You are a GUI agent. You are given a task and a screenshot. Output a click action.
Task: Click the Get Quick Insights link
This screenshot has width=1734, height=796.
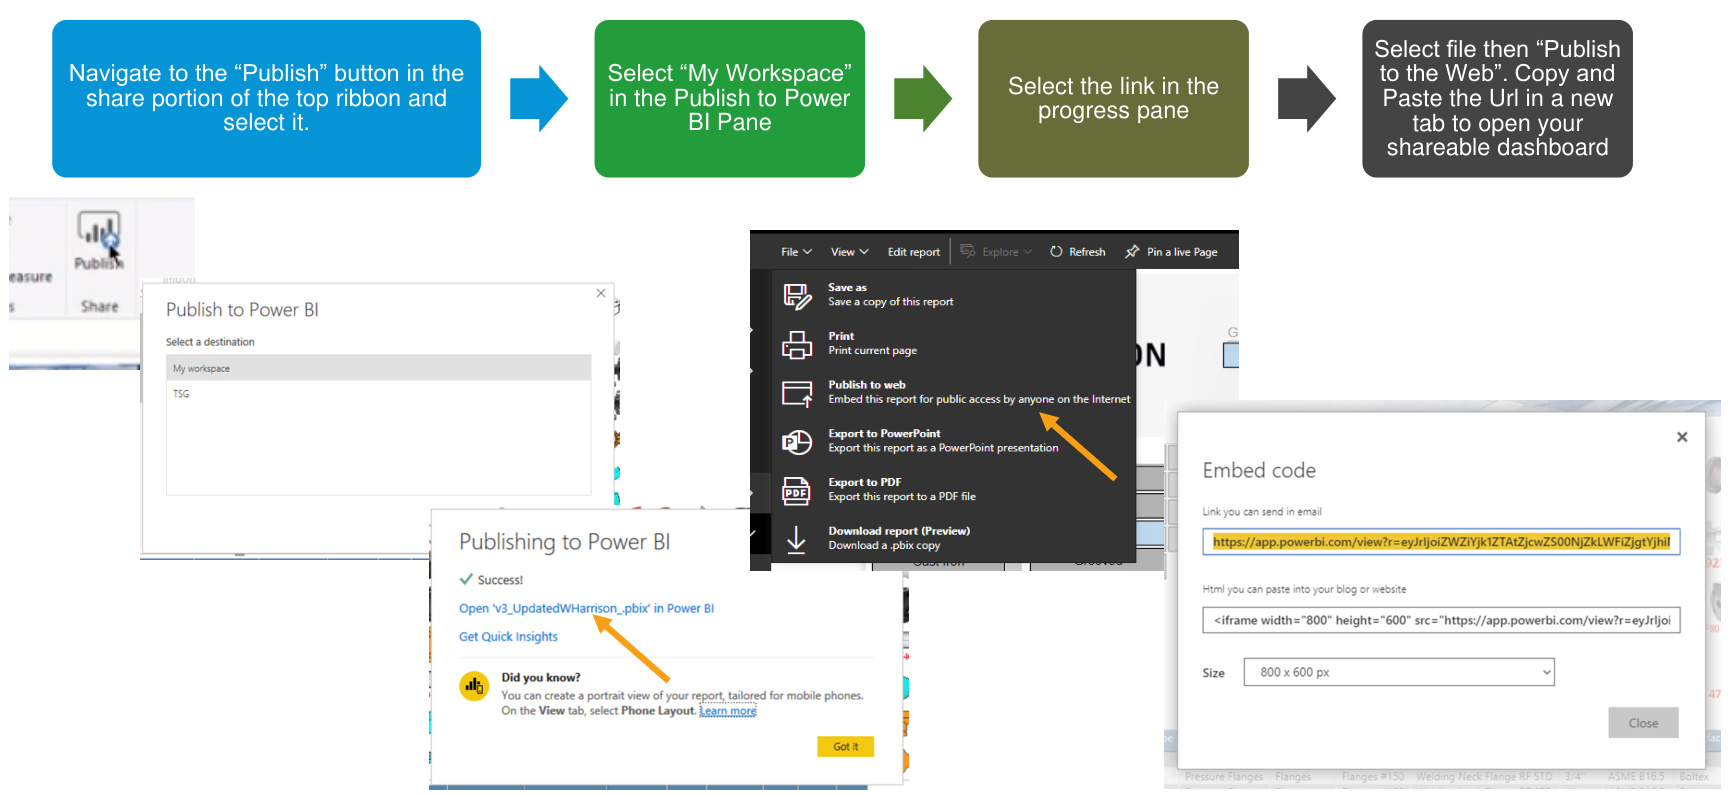point(508,637)
